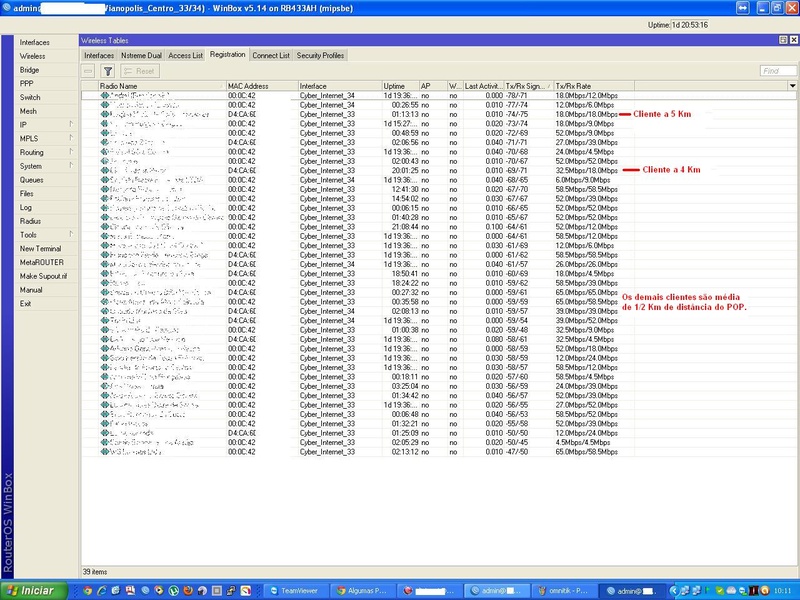
Task: Open the Access List tab
Action: click(185, 55)
